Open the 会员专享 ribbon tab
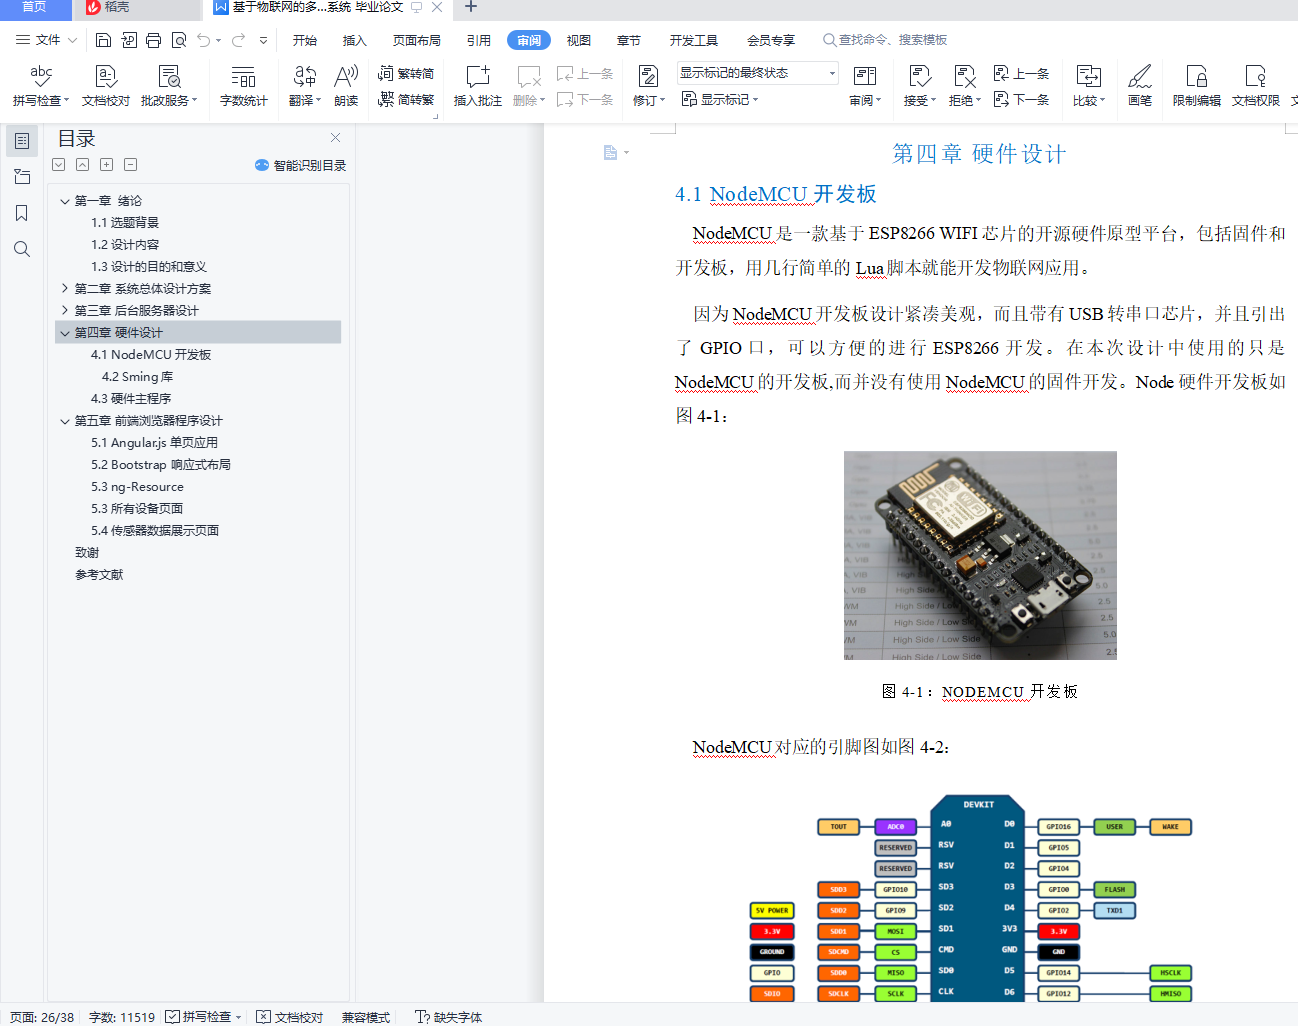Screen dimensions: 1298x1026 (771, 40)
